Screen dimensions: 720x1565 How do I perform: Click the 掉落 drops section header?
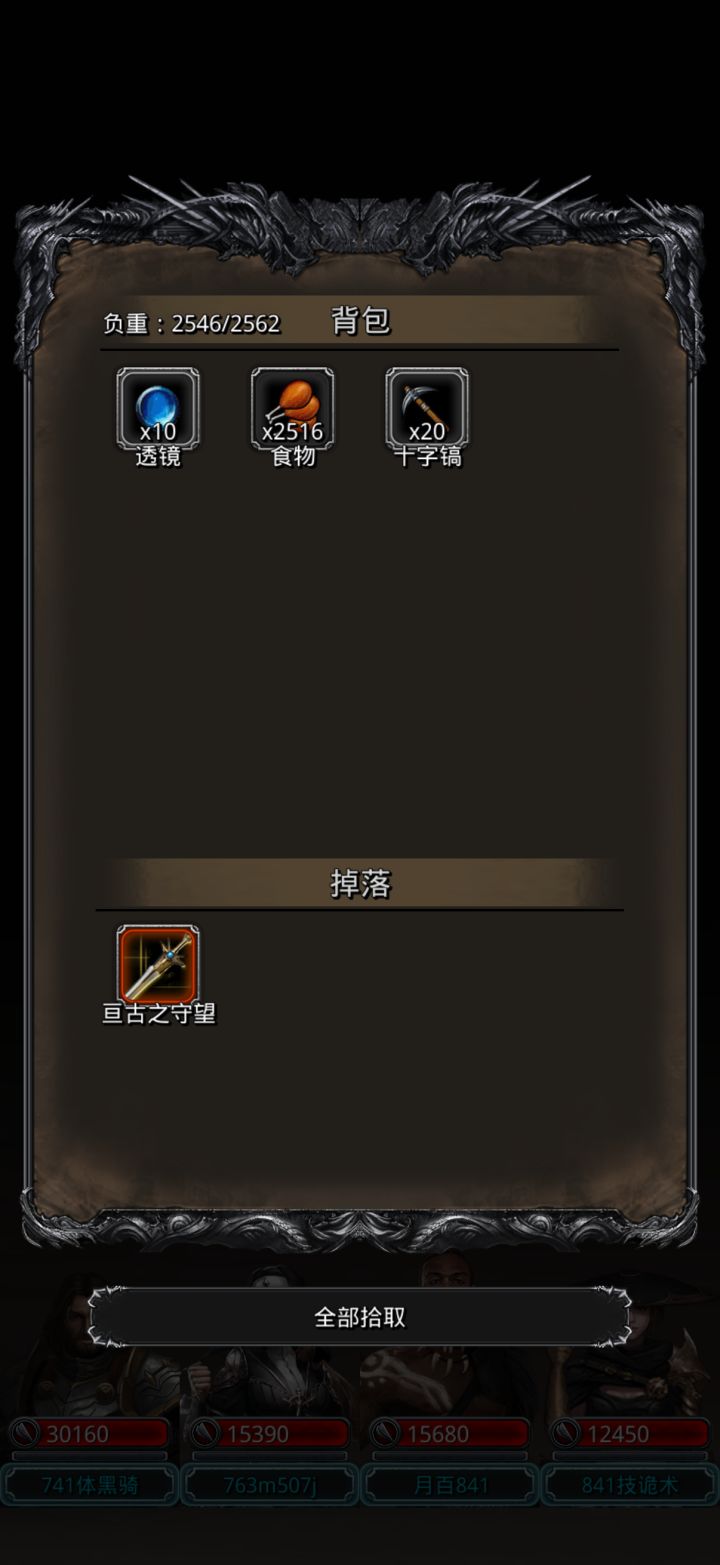coord(360,884)
